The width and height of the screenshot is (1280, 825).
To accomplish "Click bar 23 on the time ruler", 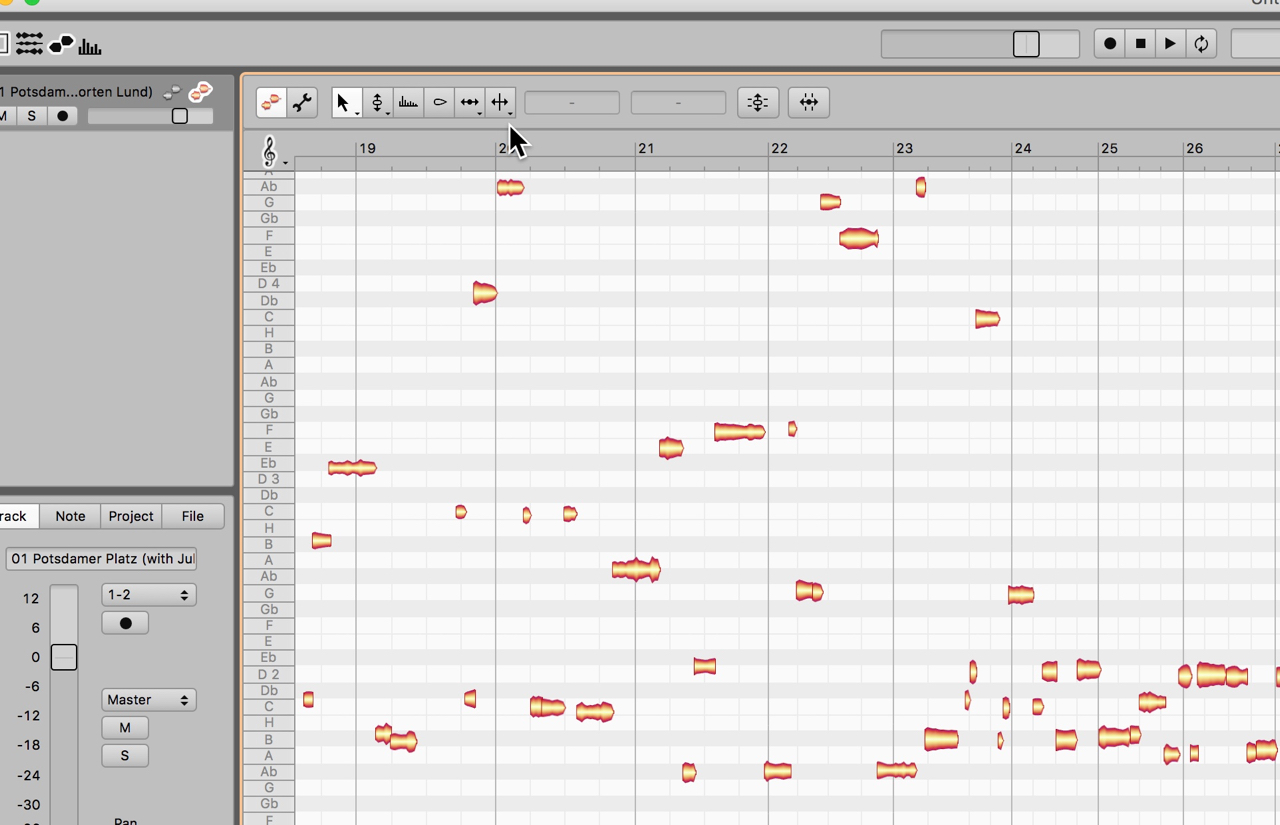I will click(x=904, y=148).
